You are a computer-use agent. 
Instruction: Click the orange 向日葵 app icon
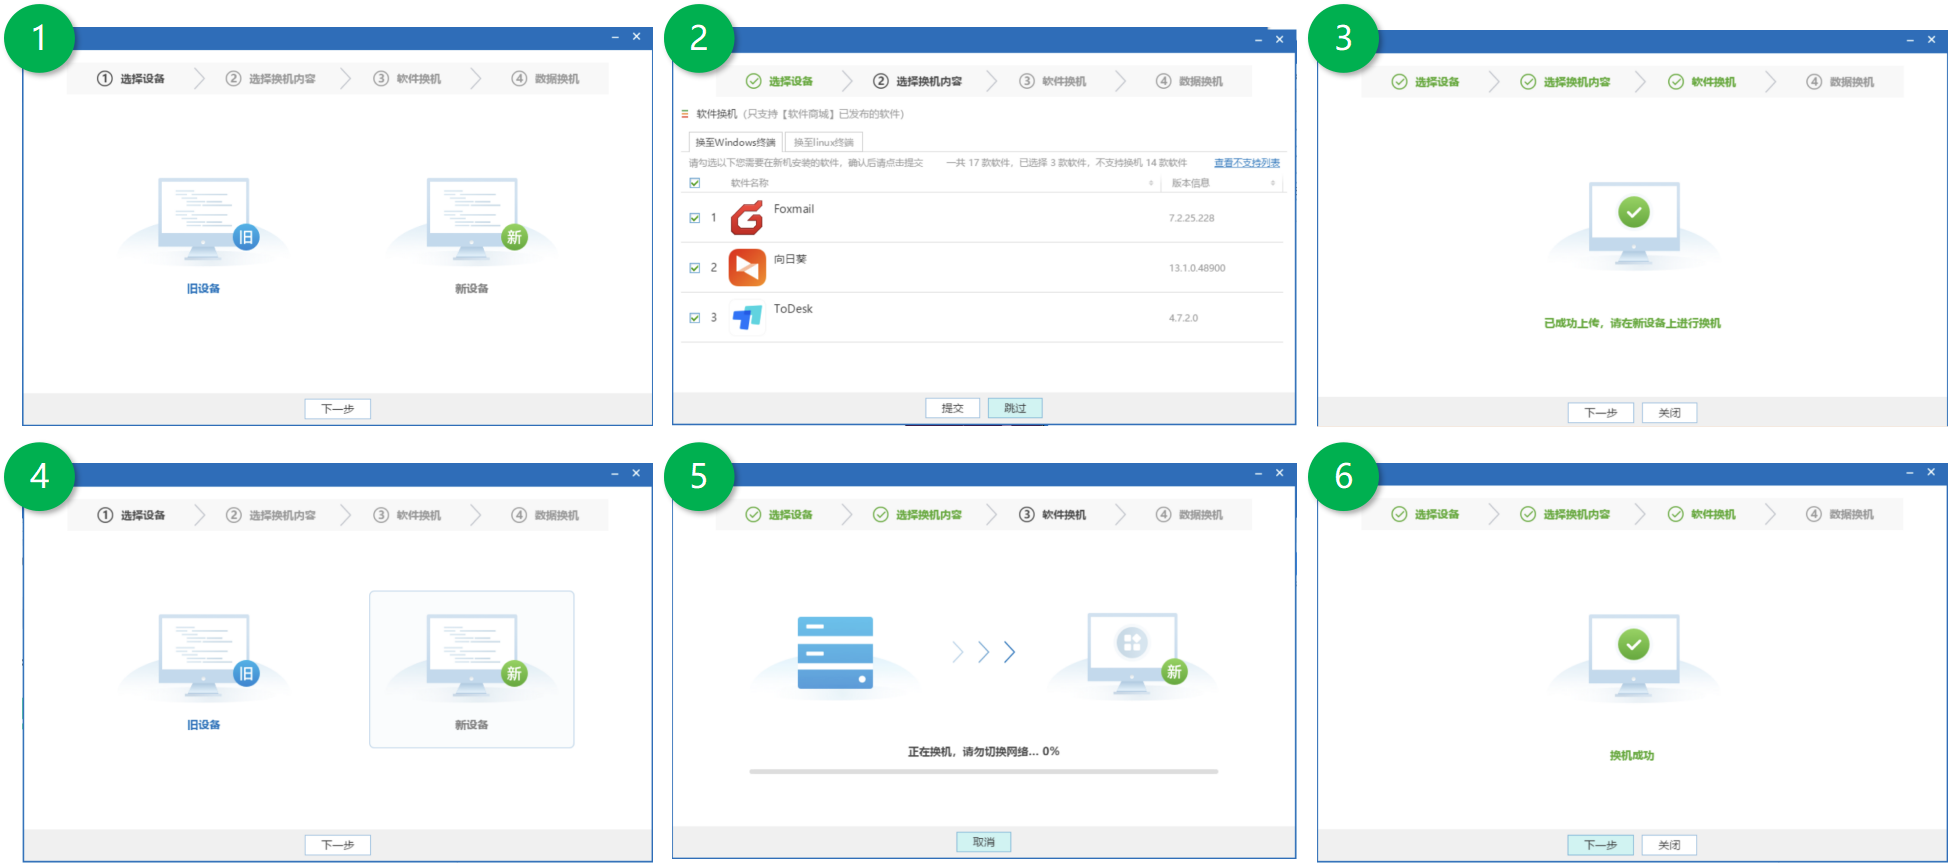pos(746,267)
